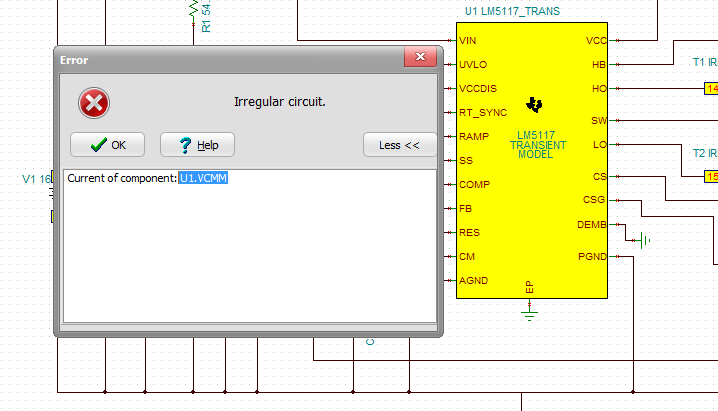Select the R1 resistor label
This screenshot has height=411, width=718.
pos(206,17)
